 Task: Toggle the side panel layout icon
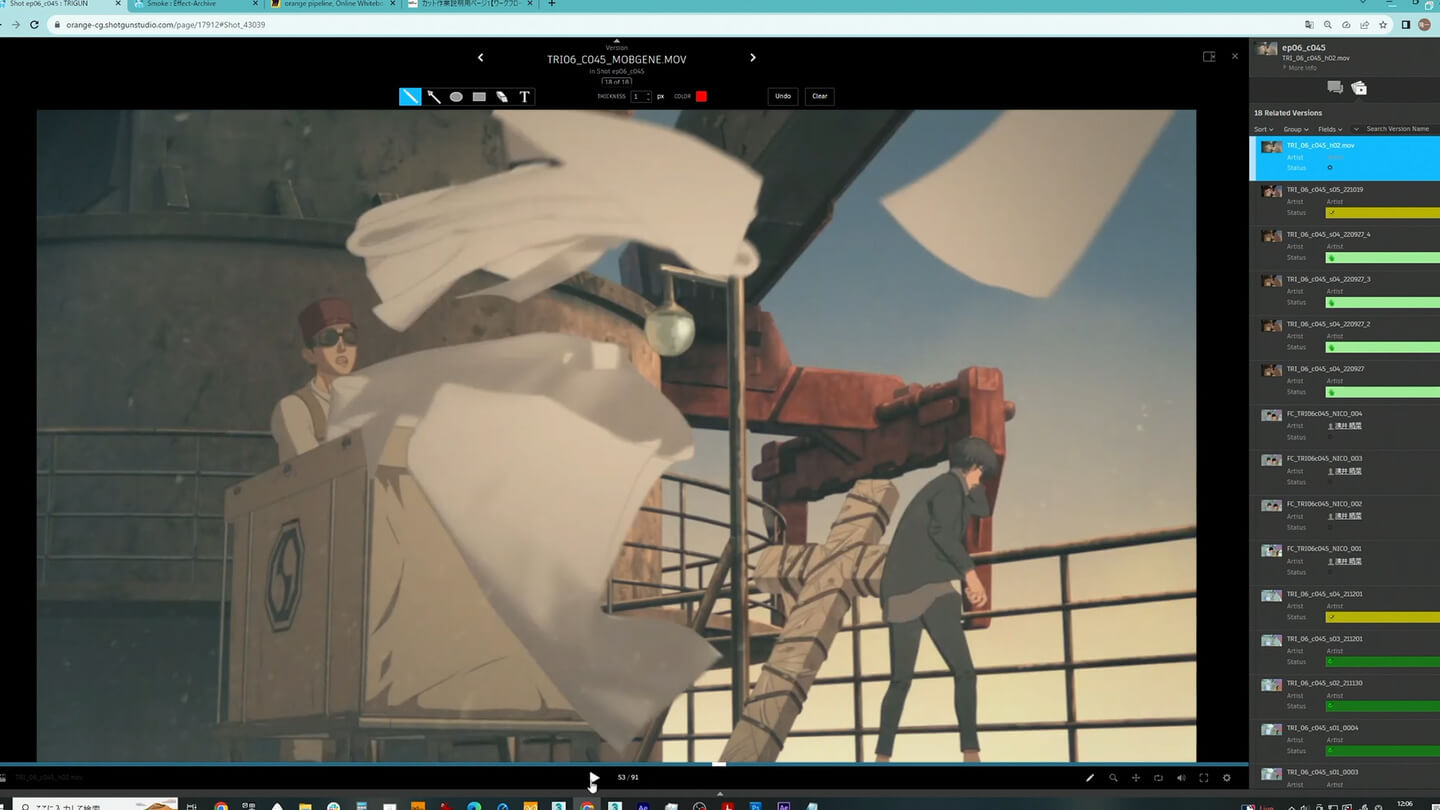tap(1209, 57)
